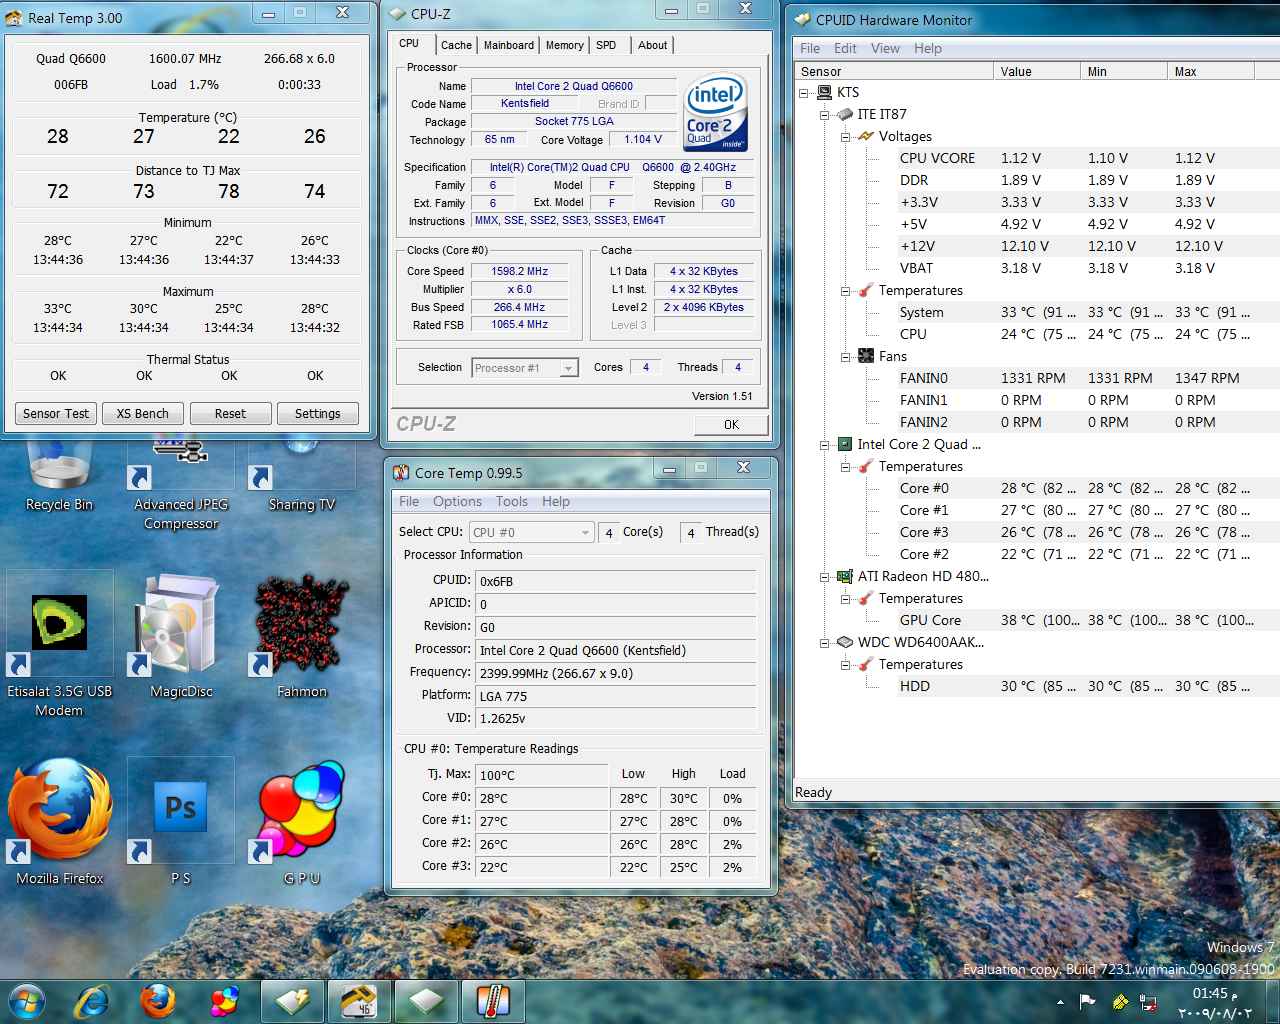Click the Value column header in HWMonitor
Image resolution: width=1280 pixels, height=1024 pixels.
1037,71
